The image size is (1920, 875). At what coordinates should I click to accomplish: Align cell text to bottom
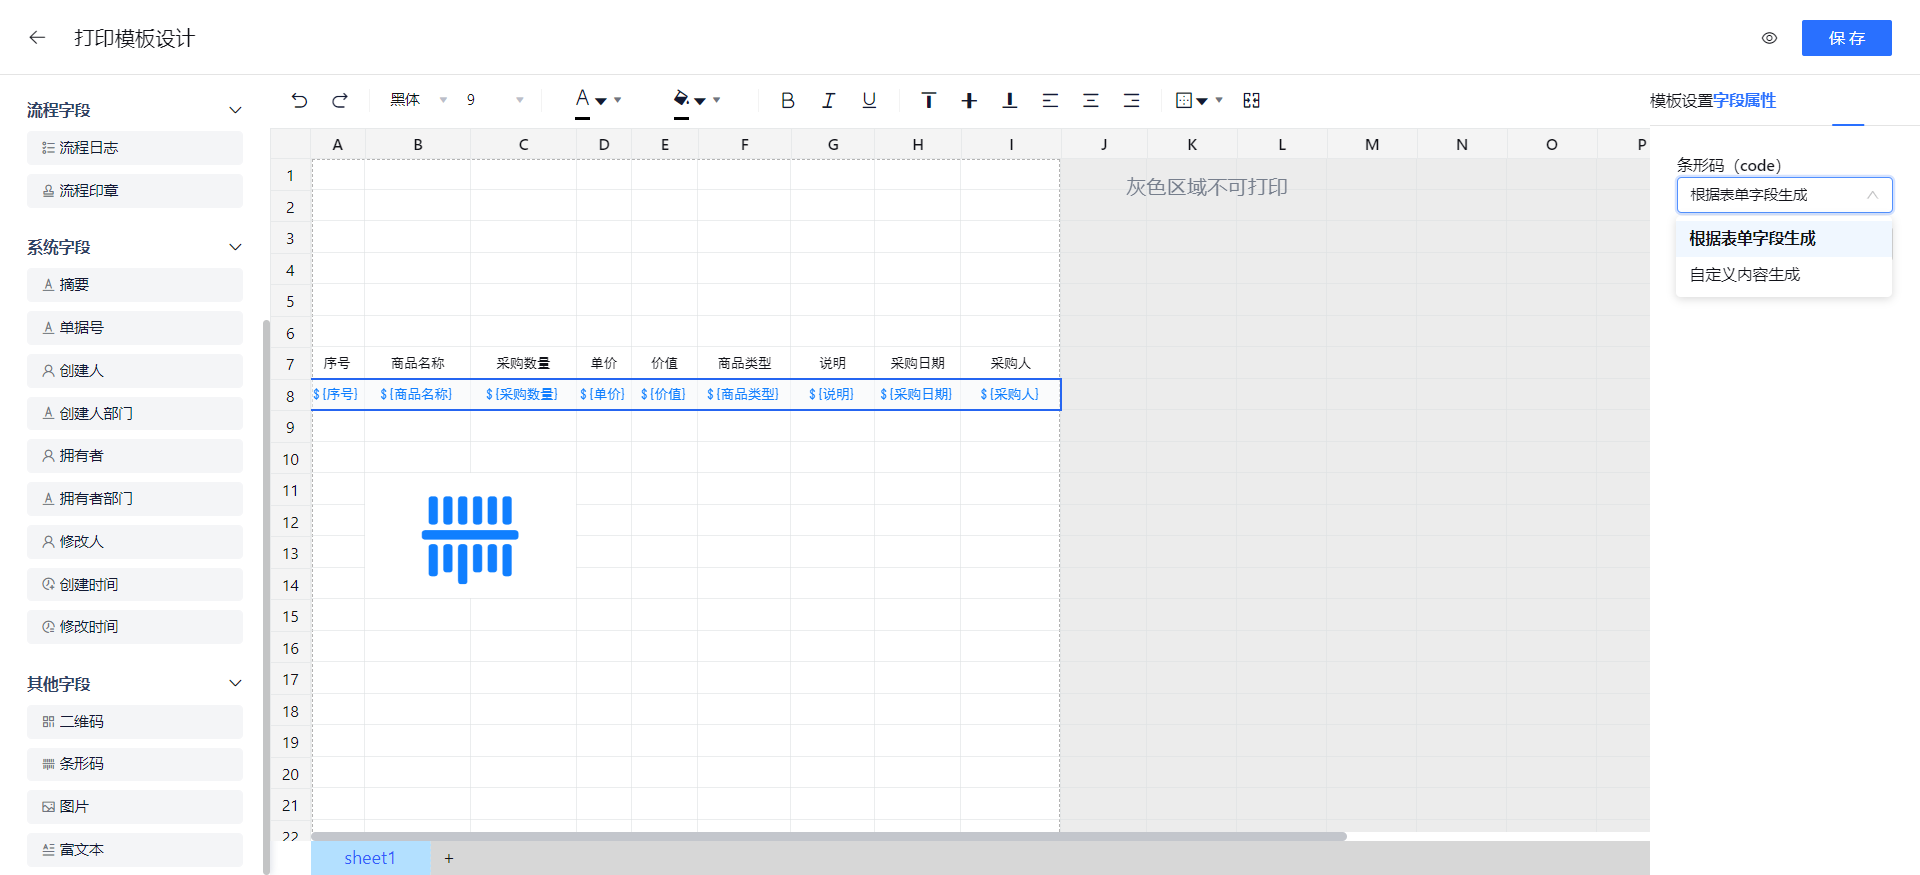(x=1010, y=100)
